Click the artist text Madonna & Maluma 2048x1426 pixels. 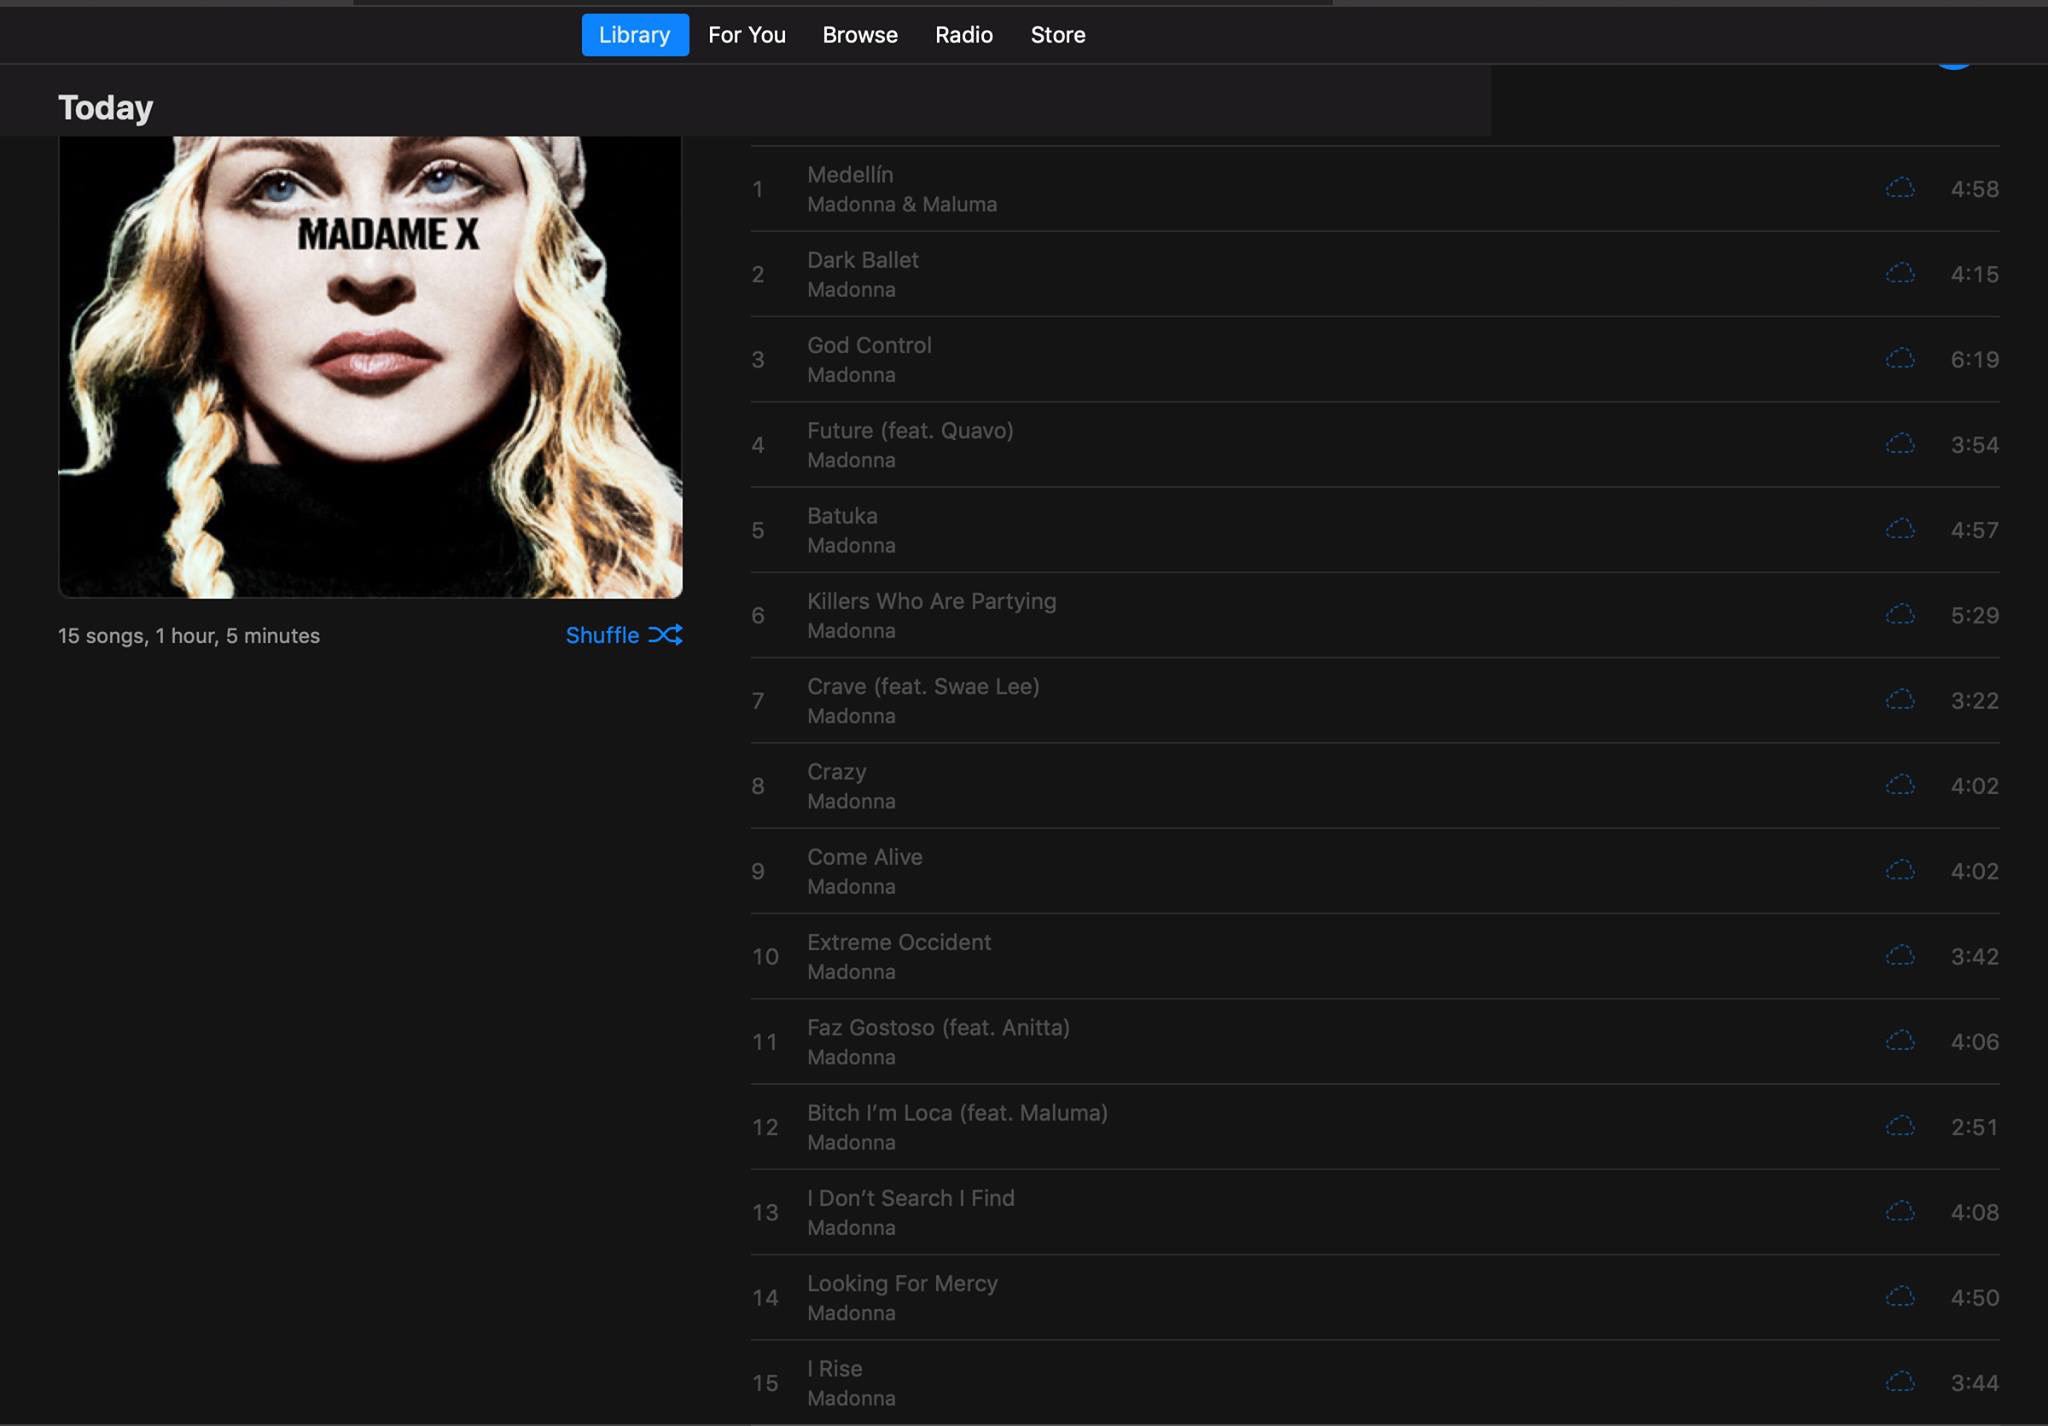tap(902, 204)
